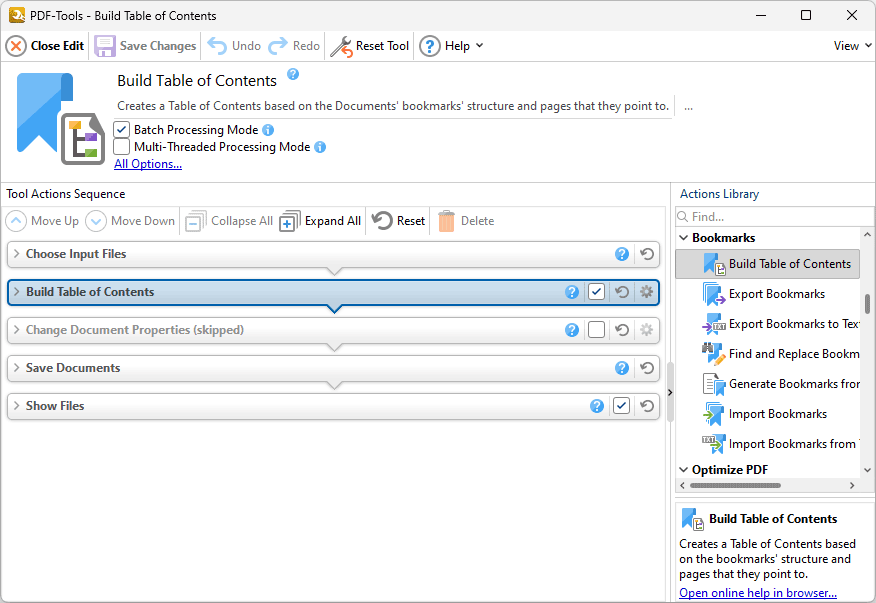Image resolution: width=876 pixels, height=603 pixels.
Task: Enable Multi-Threaded Processing Mode checkbox
Action: [x=121, y=147]
